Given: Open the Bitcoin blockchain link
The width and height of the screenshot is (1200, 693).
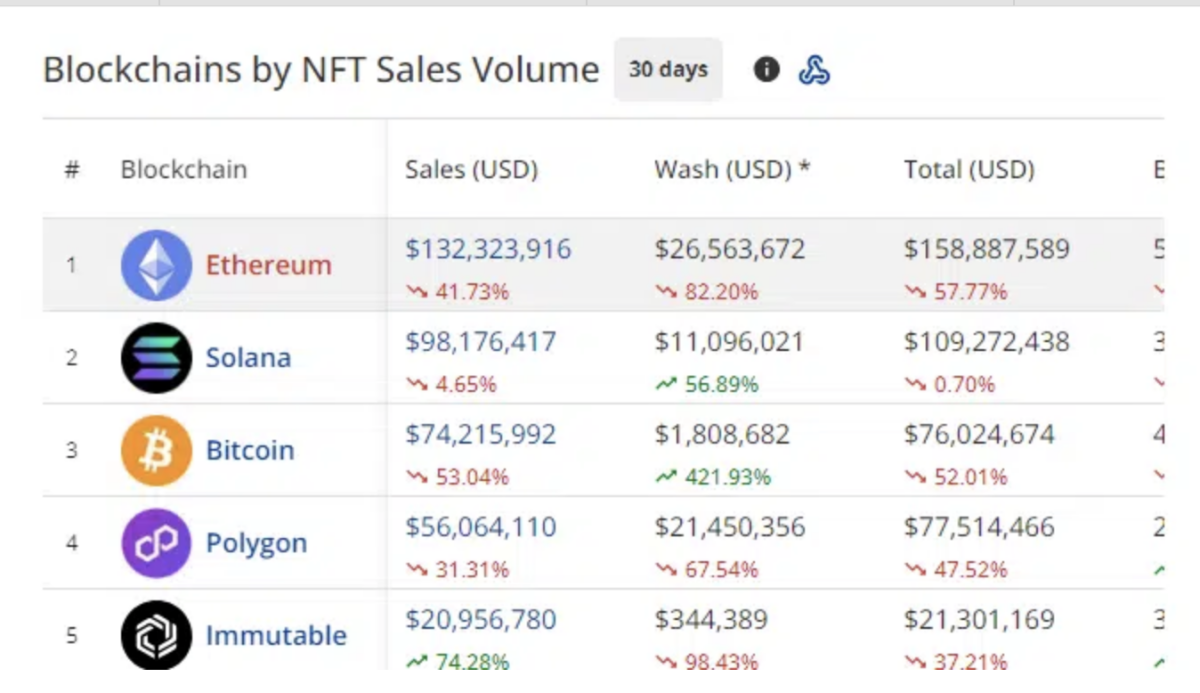Looking at the screenshot, I should 250,450.
